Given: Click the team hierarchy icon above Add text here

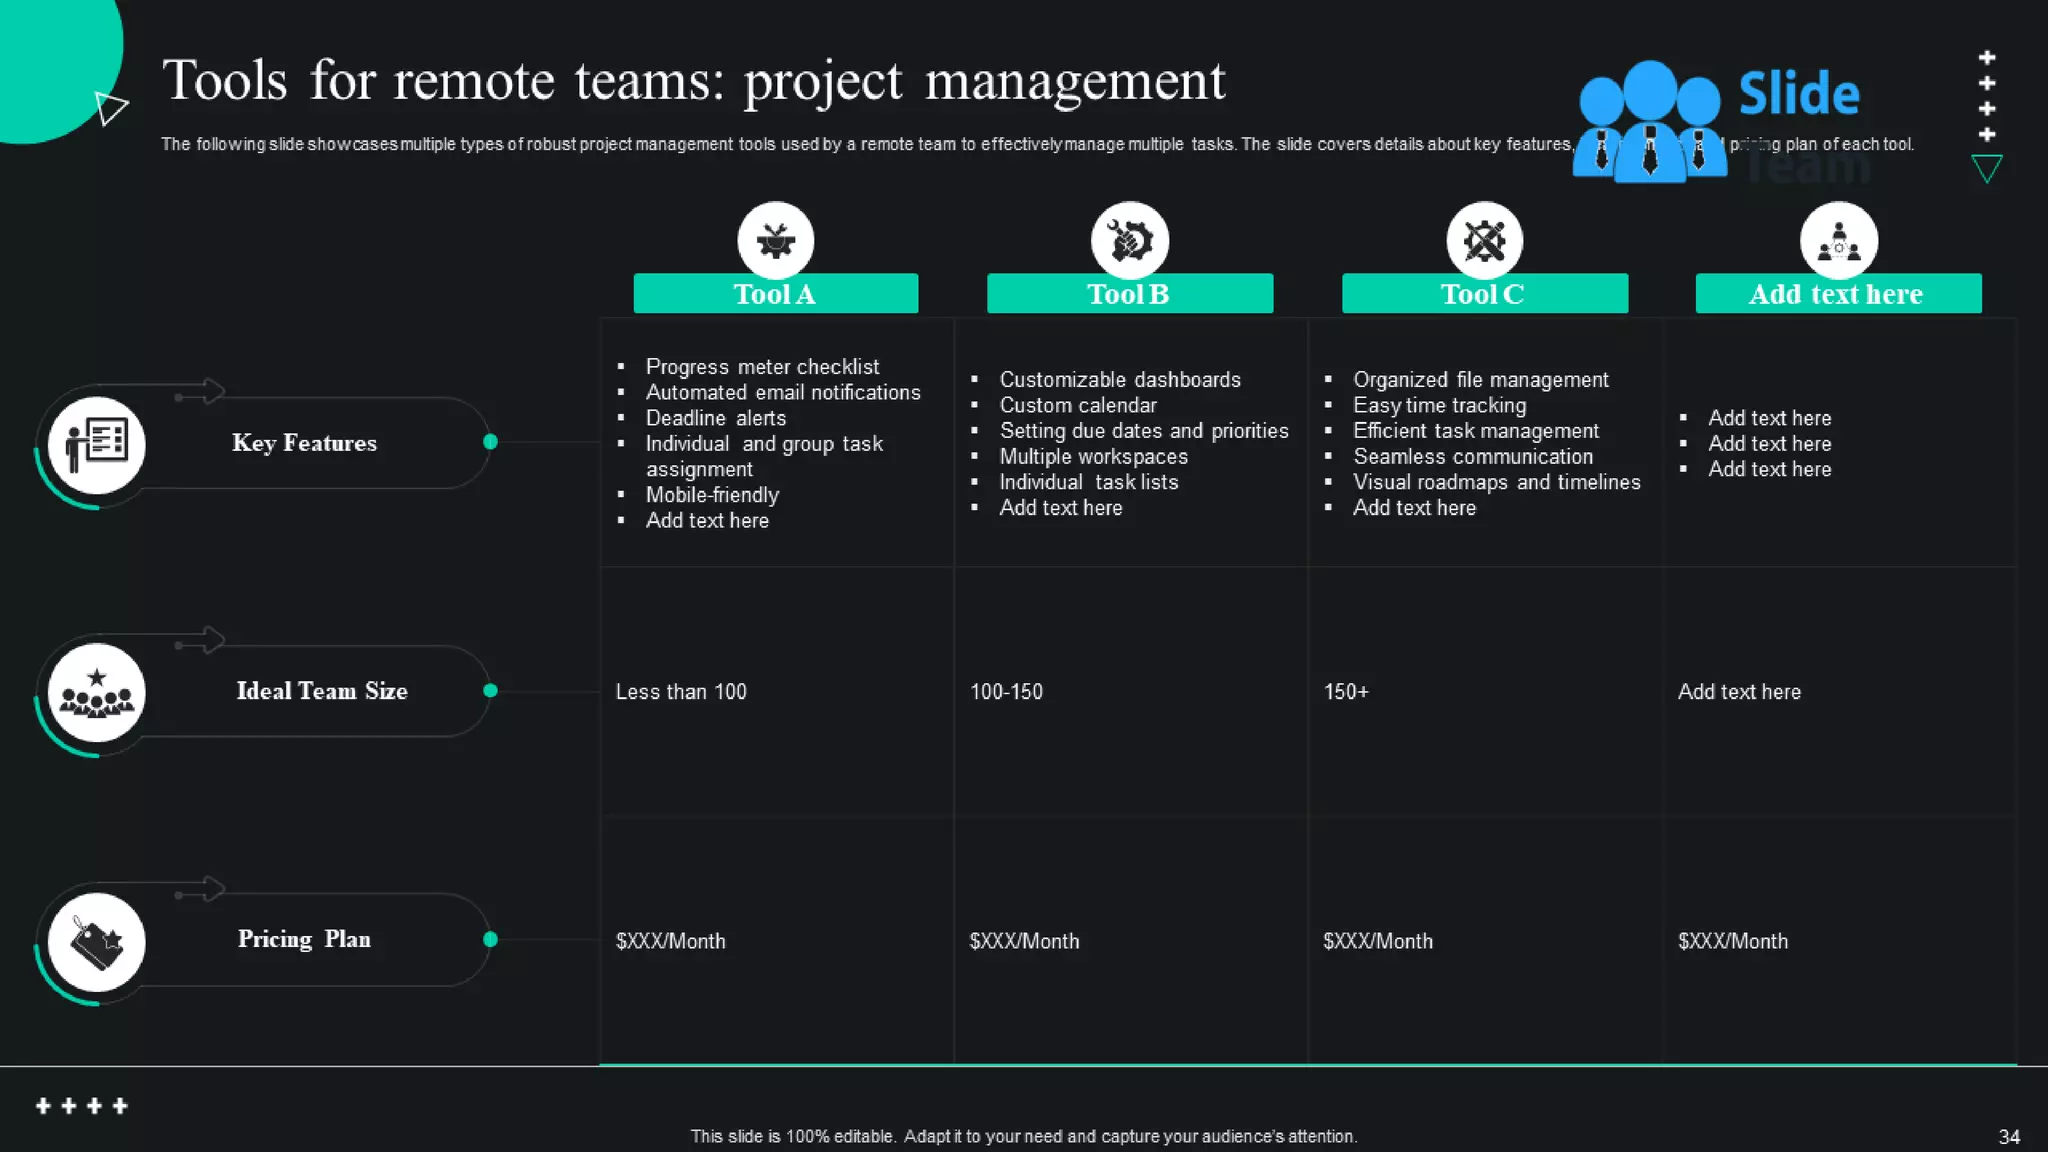Looking at the screenshot, I should [1838, 240].
